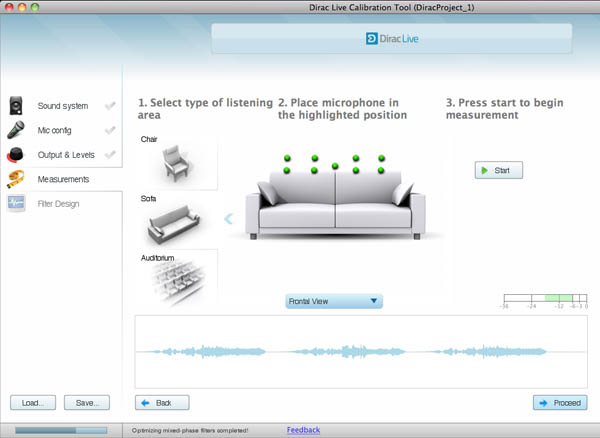Click the sofa image in the center
Image resolution: width=600 pixels, height=438 pixels.
335,205
